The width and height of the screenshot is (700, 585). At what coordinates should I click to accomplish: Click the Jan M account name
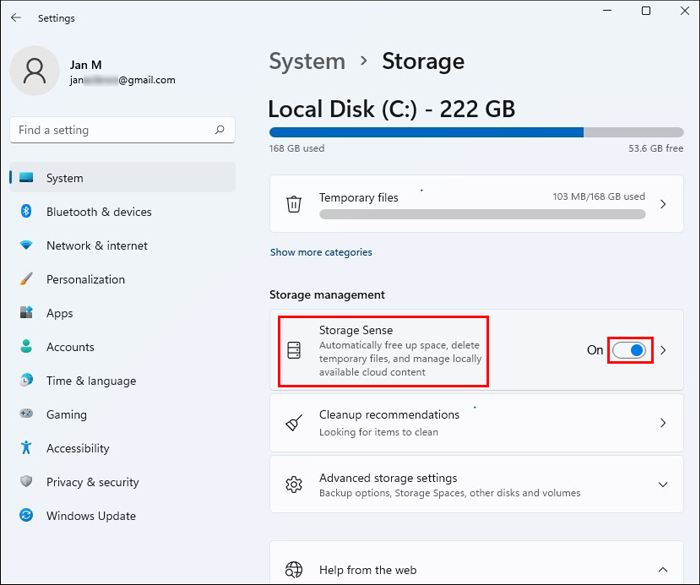coord(86,65)
